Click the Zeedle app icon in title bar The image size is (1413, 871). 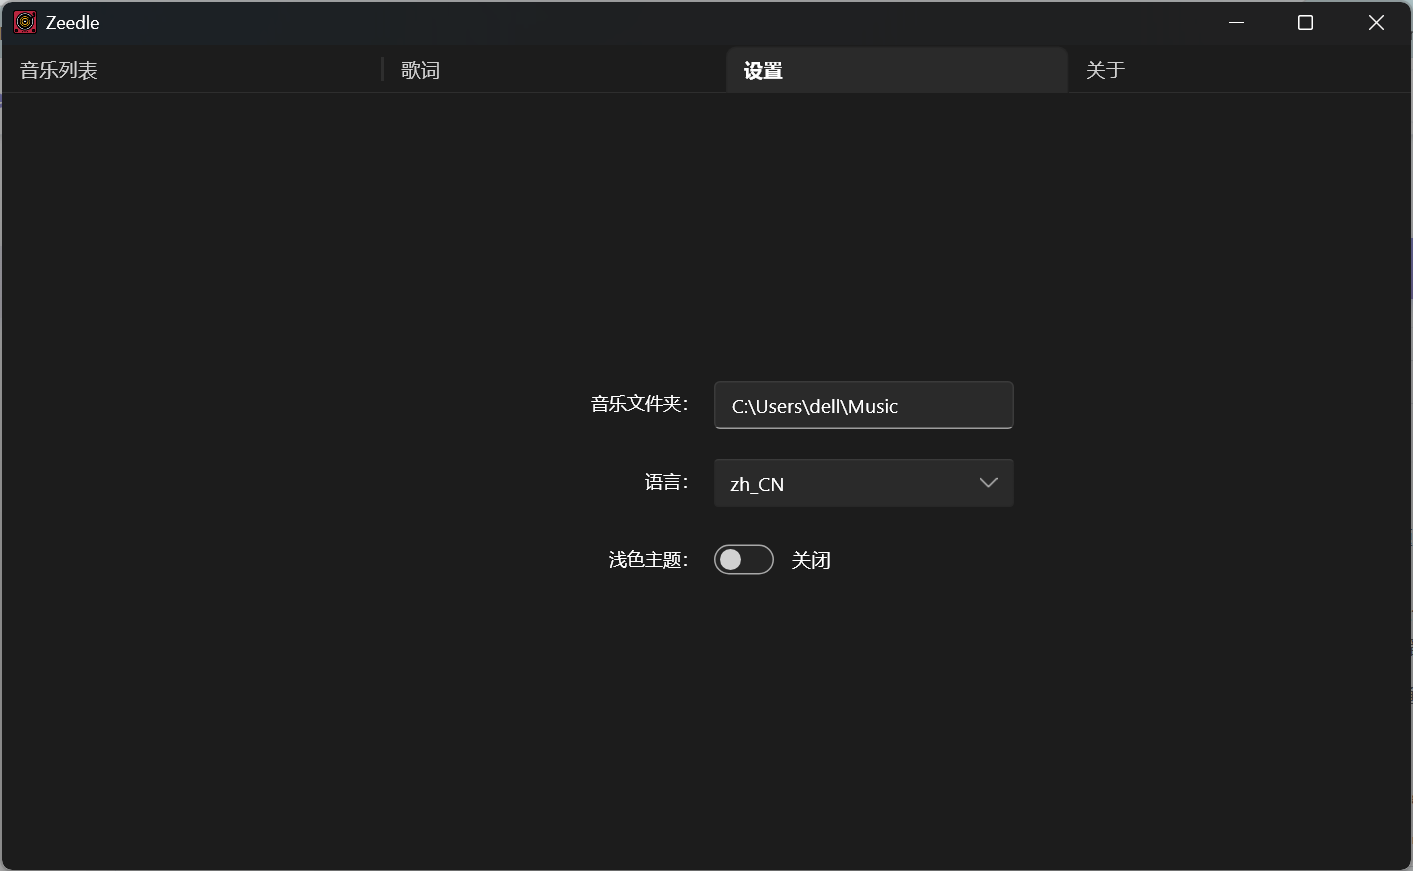(25, 22)
